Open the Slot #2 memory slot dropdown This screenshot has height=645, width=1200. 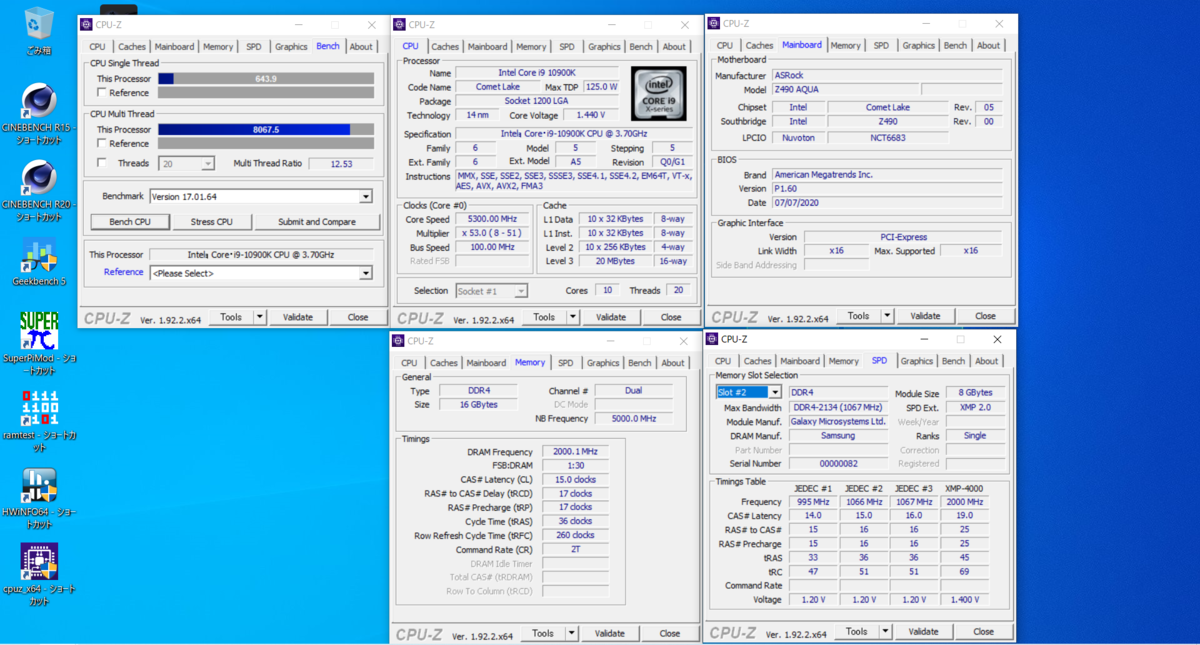(x=749, y=393)
